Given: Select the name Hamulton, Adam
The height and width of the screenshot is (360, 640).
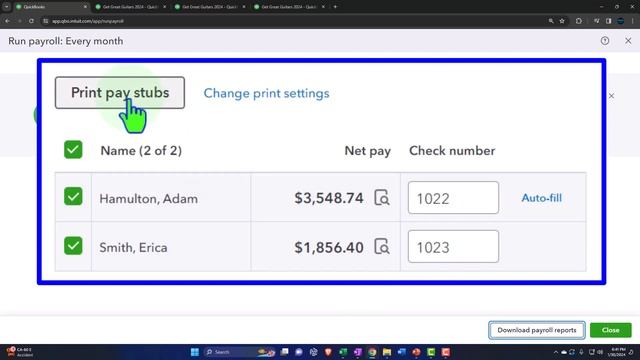Looking at the screenshot, I should pos(149,199).
